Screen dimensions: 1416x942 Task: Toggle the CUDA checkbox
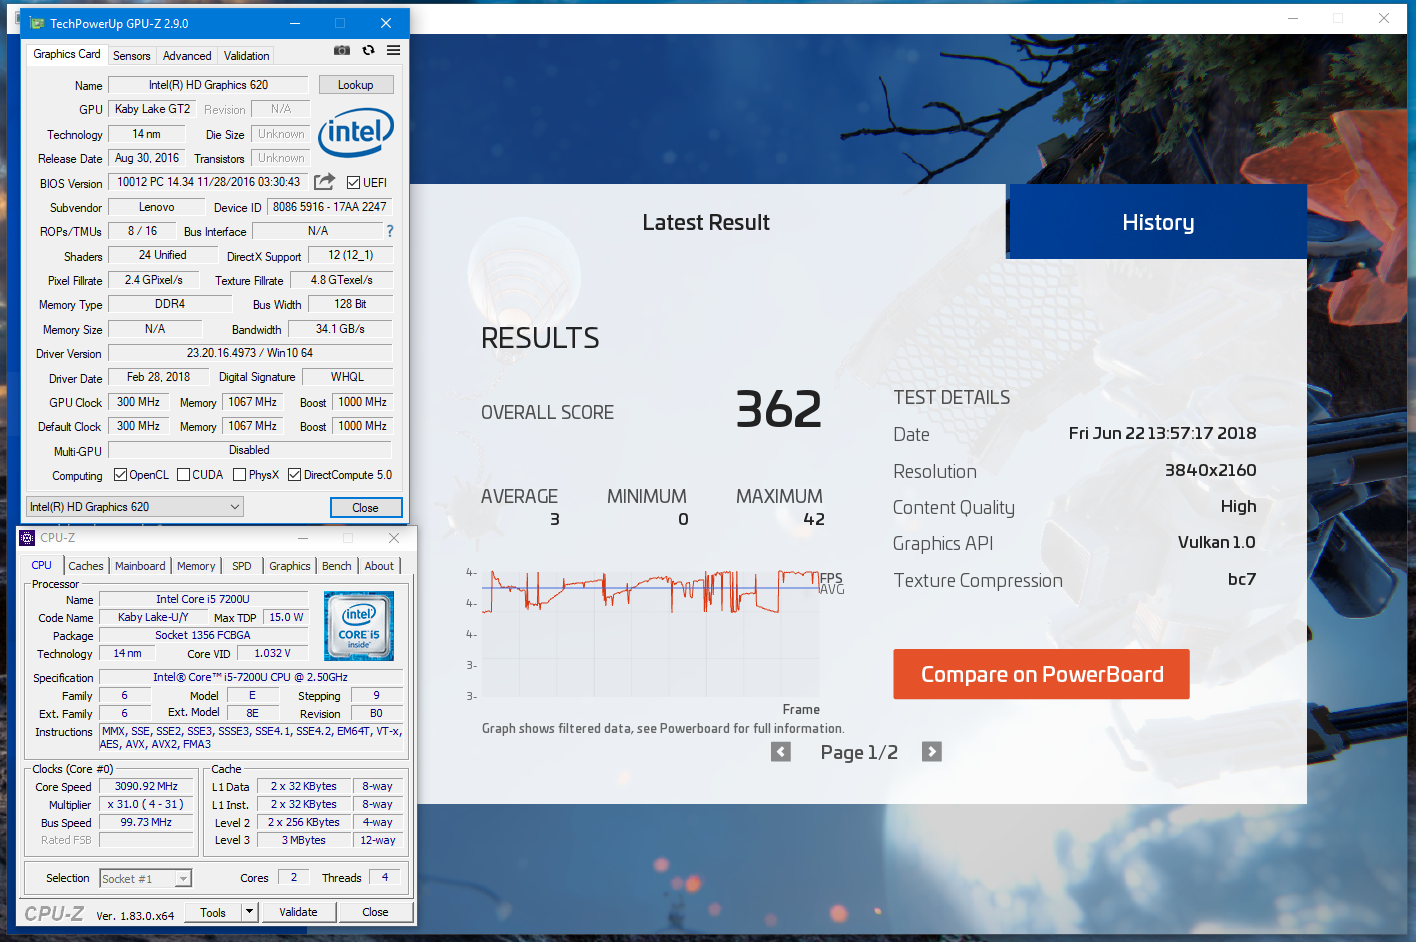(183, 475)
